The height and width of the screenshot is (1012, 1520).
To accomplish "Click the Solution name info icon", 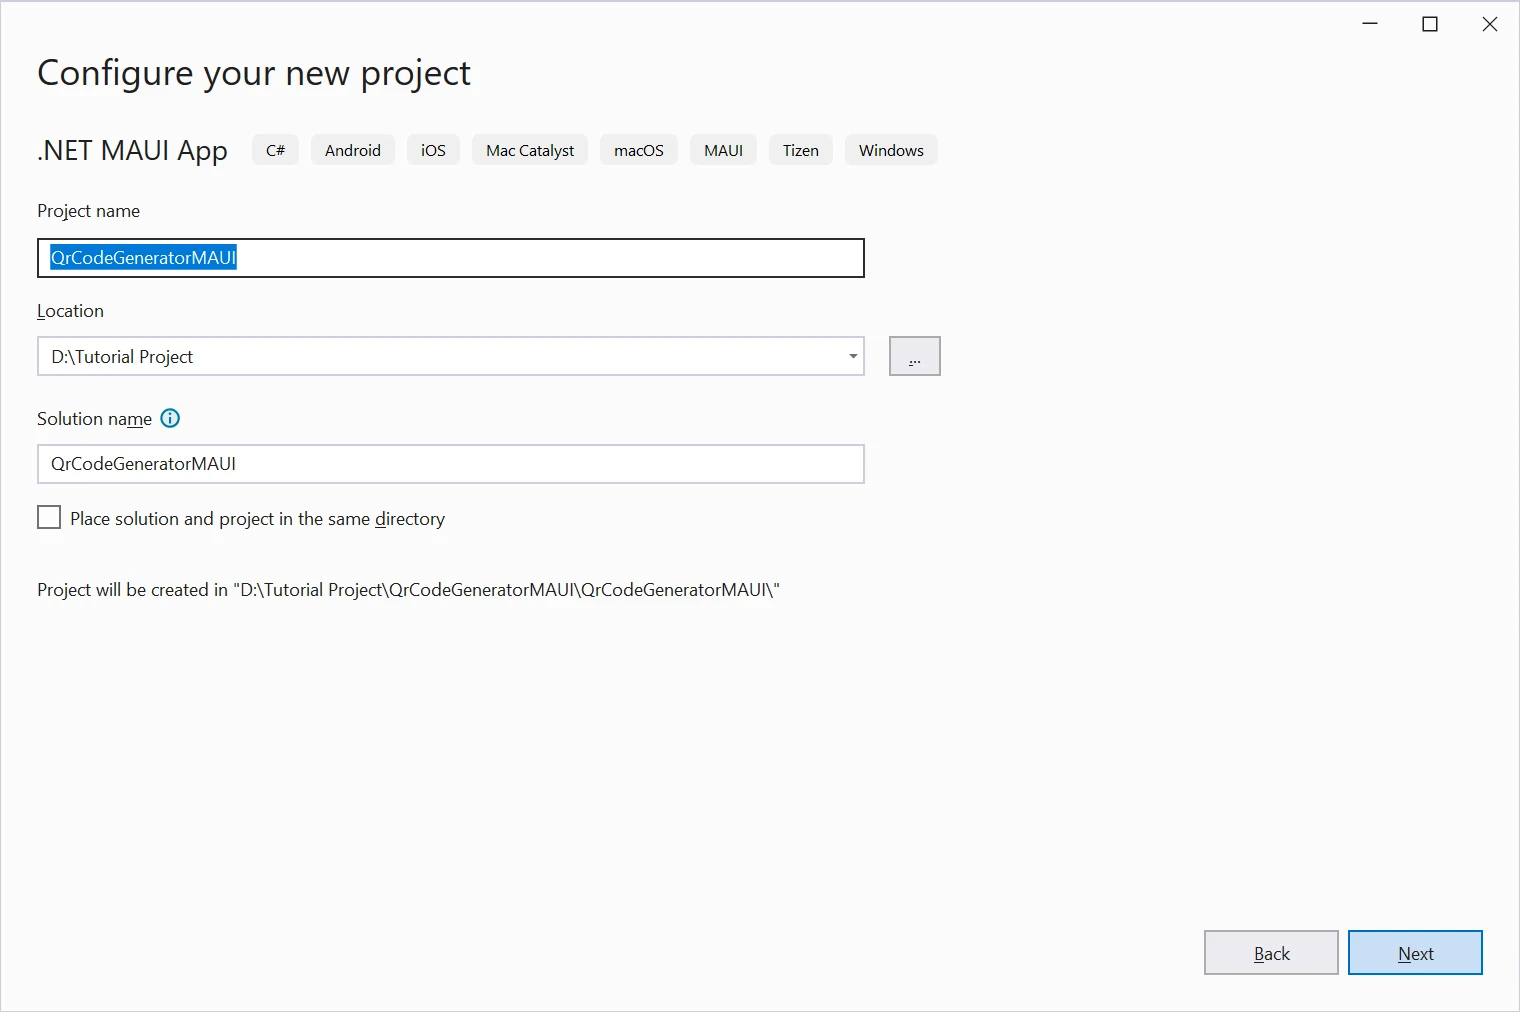I will pos(170,419).
